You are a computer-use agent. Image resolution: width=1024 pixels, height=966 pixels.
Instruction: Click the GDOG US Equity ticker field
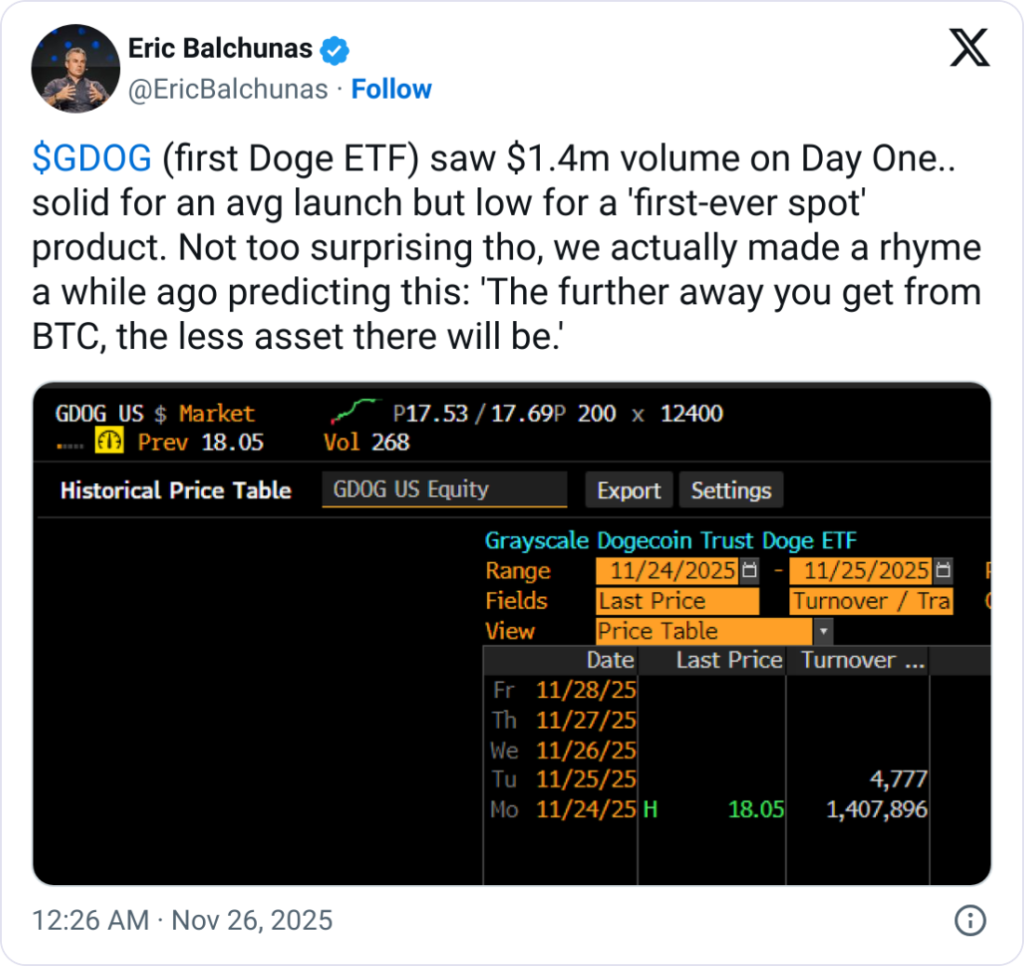tap(443, 490)
